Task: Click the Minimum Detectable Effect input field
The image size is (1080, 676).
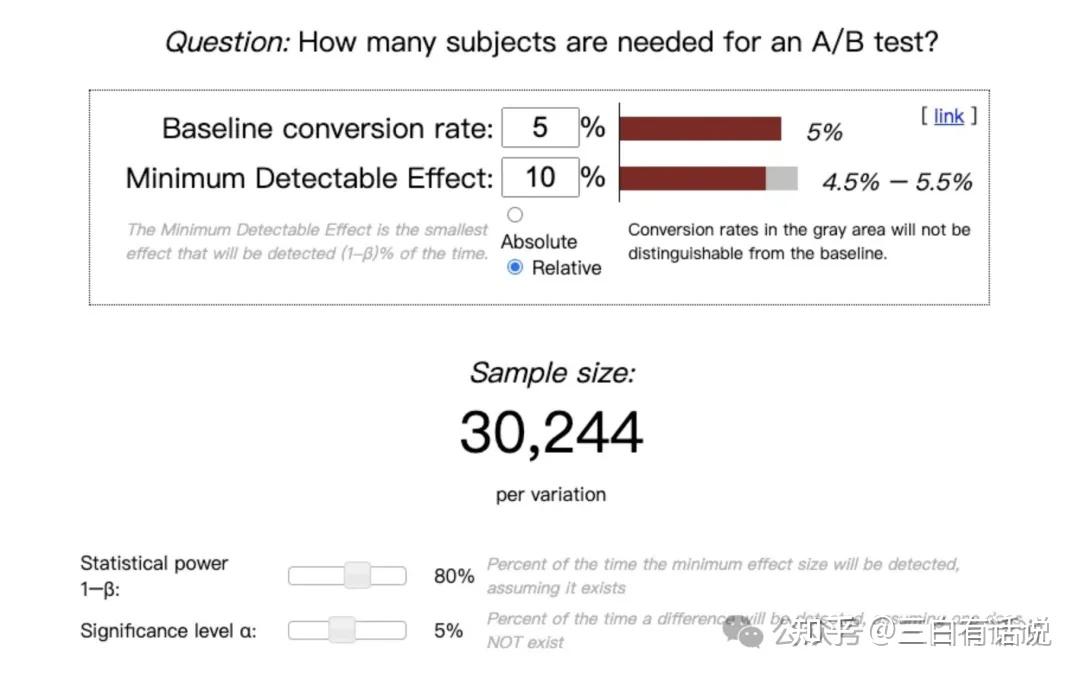Action: tap(540, 178)
